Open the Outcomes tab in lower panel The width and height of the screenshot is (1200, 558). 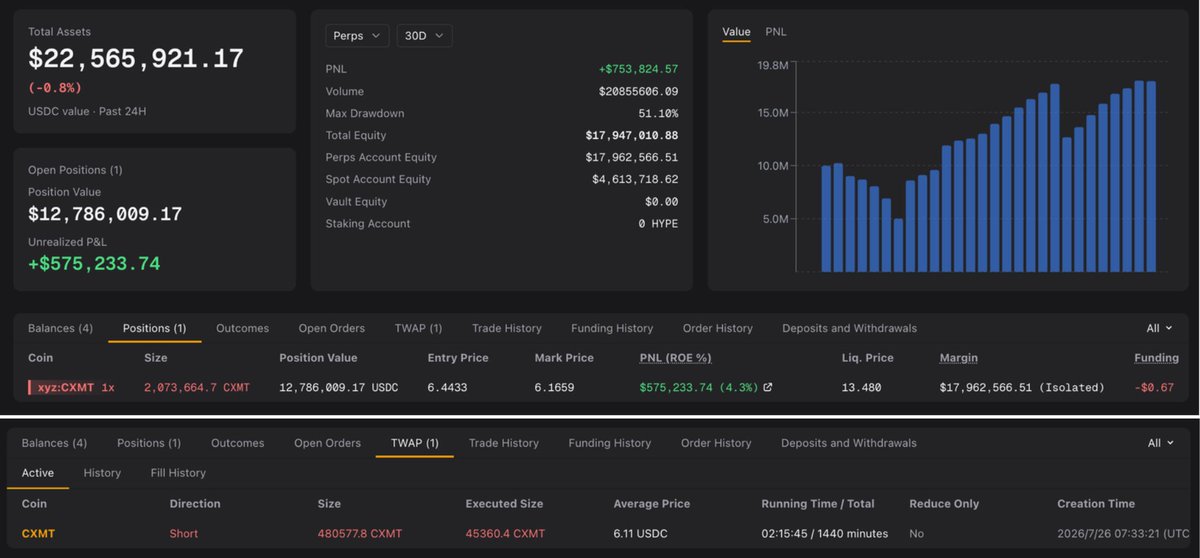pos(237,443)
